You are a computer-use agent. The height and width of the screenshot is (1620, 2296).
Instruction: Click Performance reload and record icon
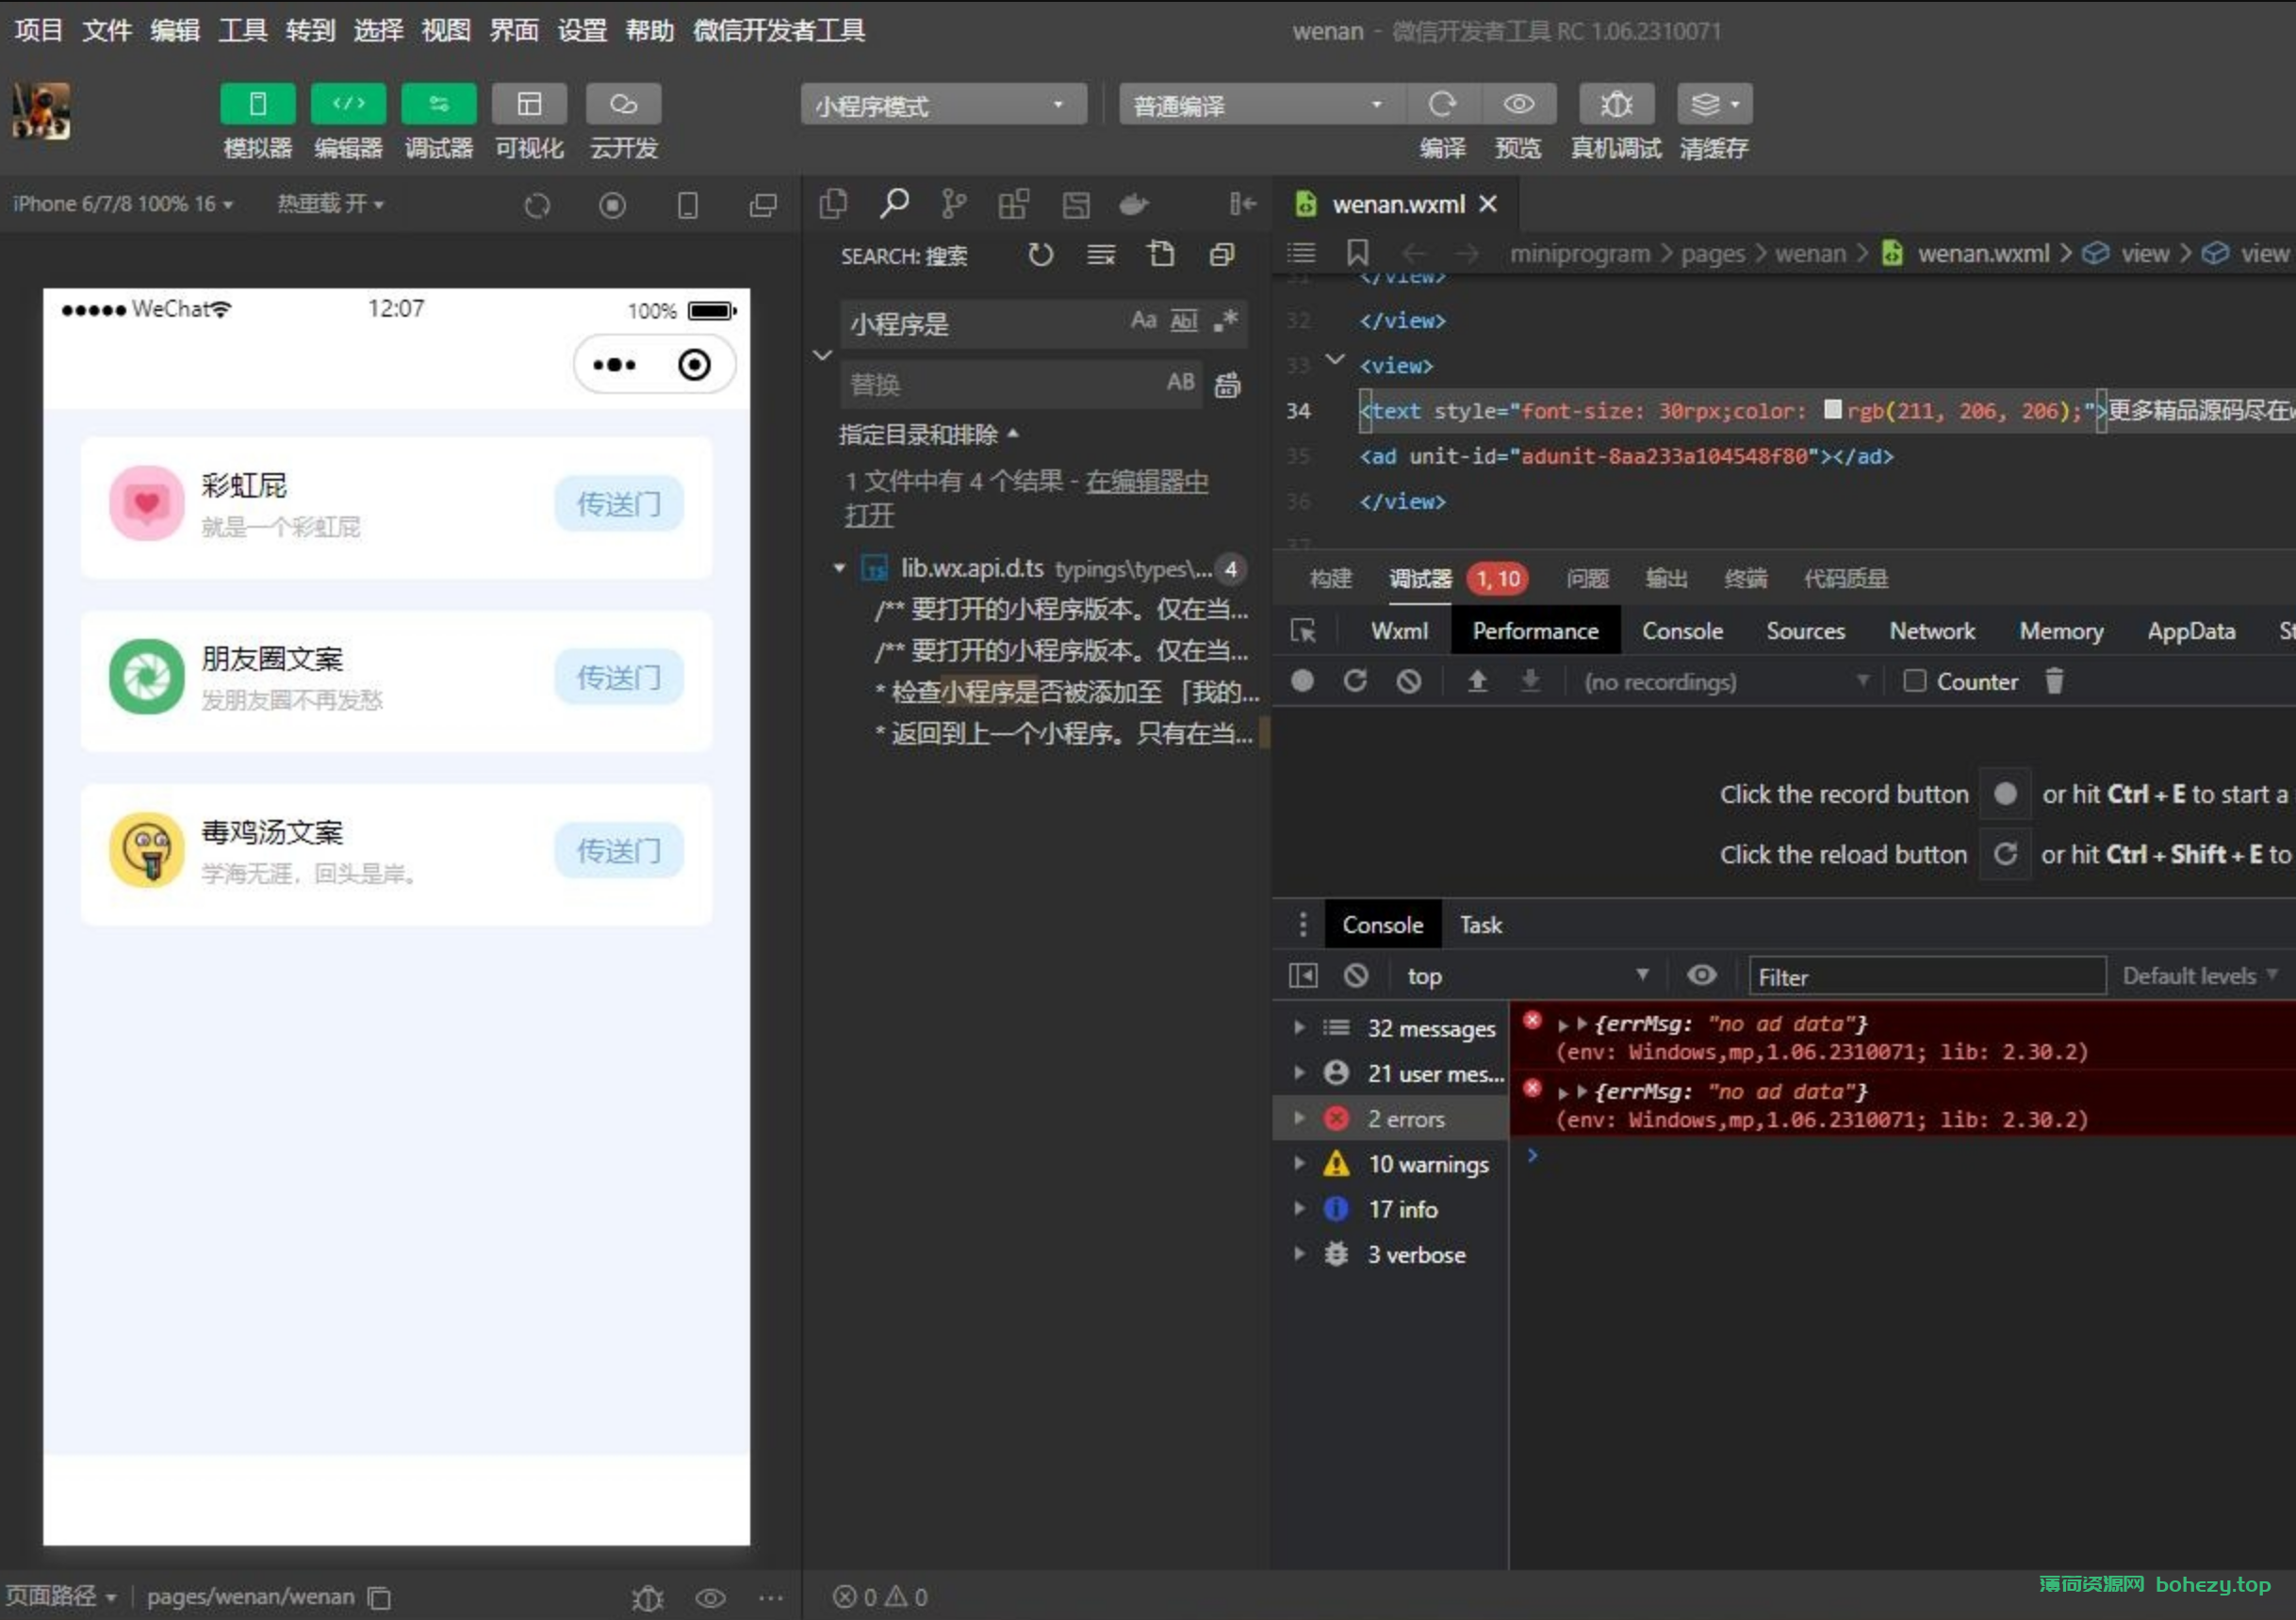[1354, 682]
